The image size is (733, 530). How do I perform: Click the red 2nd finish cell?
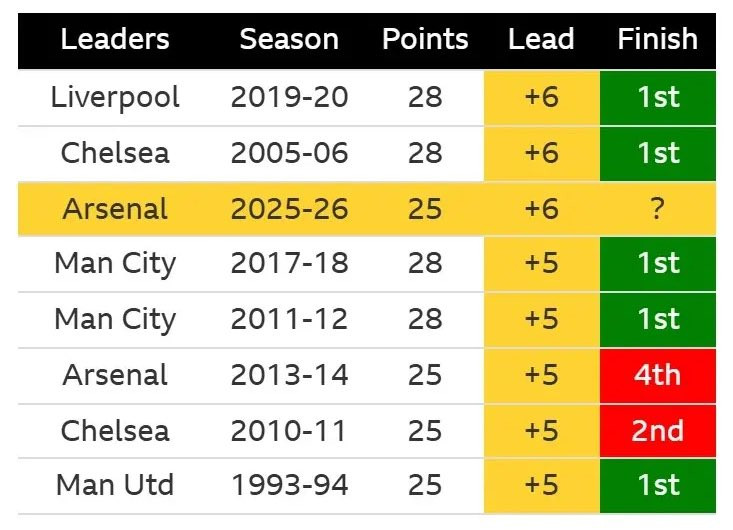point(658,431)
